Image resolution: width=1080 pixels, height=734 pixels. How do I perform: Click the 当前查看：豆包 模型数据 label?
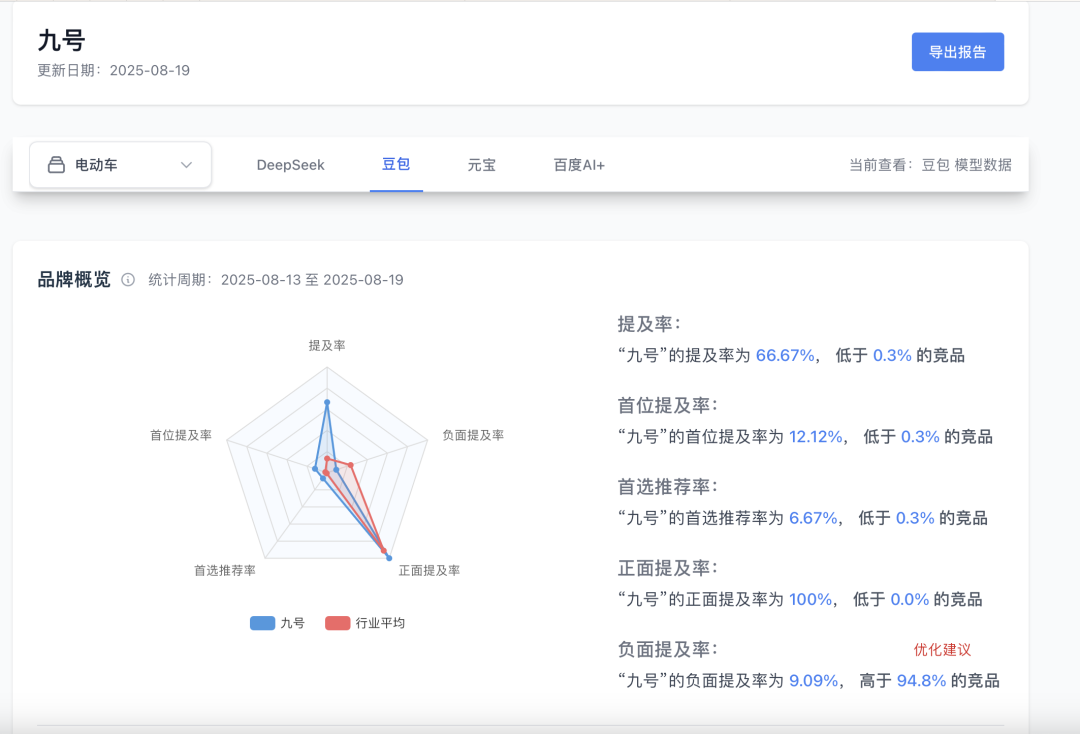[x=931, y=165]
